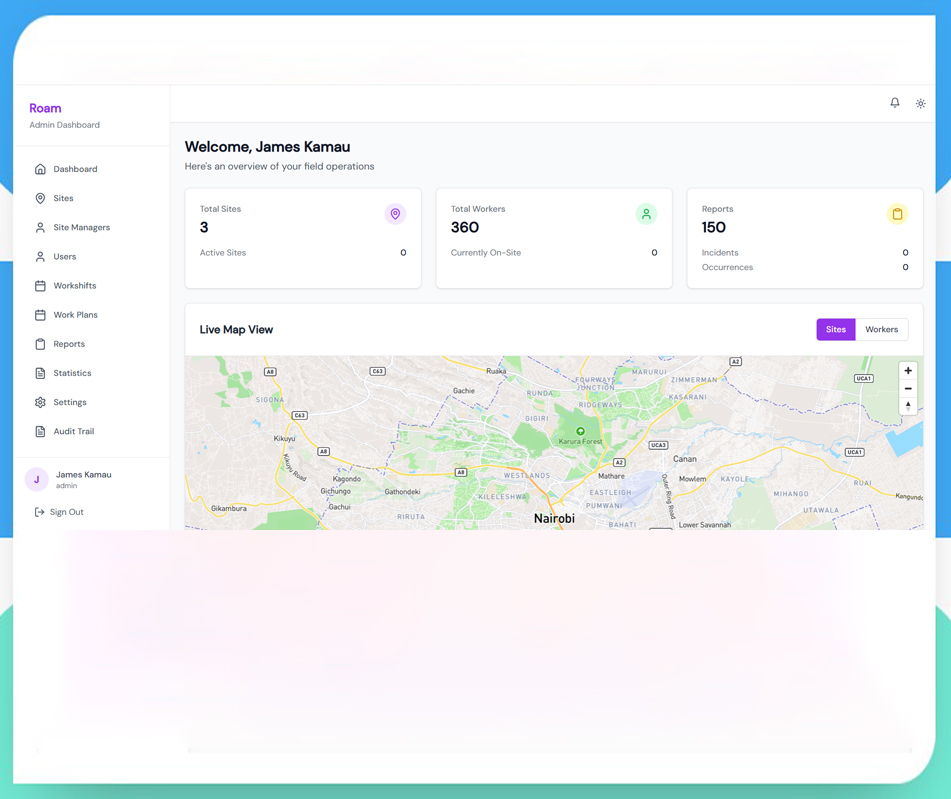
Task: Click the green person icon on Total Workers card
Action: 646,214
